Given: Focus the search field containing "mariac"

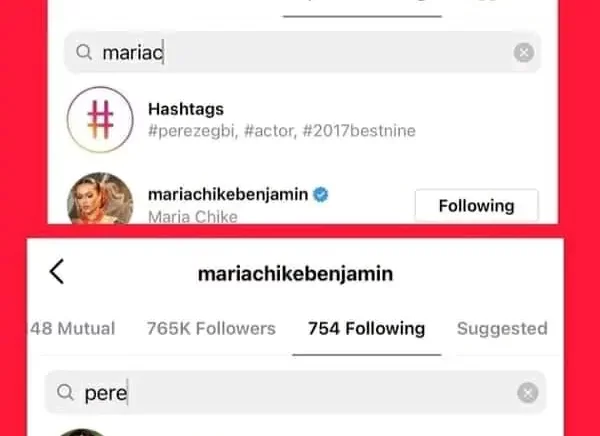Looking at the screenshot, I should pyautogui.click(x=300, y=53).
